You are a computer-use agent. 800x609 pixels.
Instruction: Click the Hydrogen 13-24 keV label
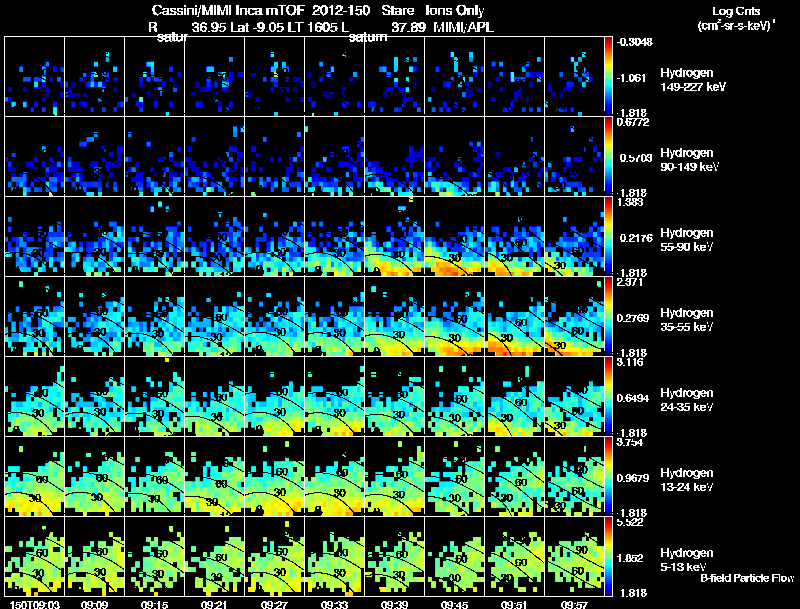pos(687,480)
